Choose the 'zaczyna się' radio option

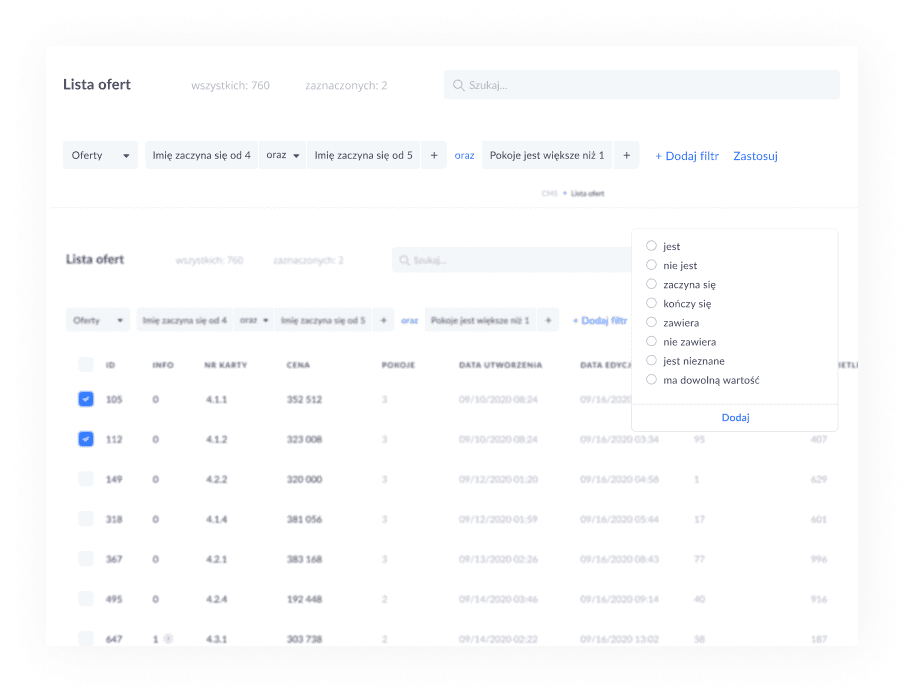652,284
